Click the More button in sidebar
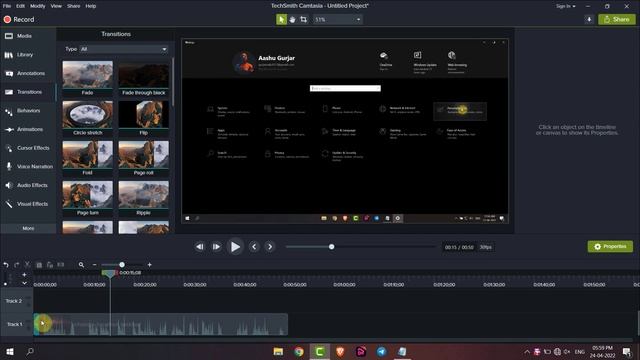The image size is (640, 360). [x=28, y=228]
